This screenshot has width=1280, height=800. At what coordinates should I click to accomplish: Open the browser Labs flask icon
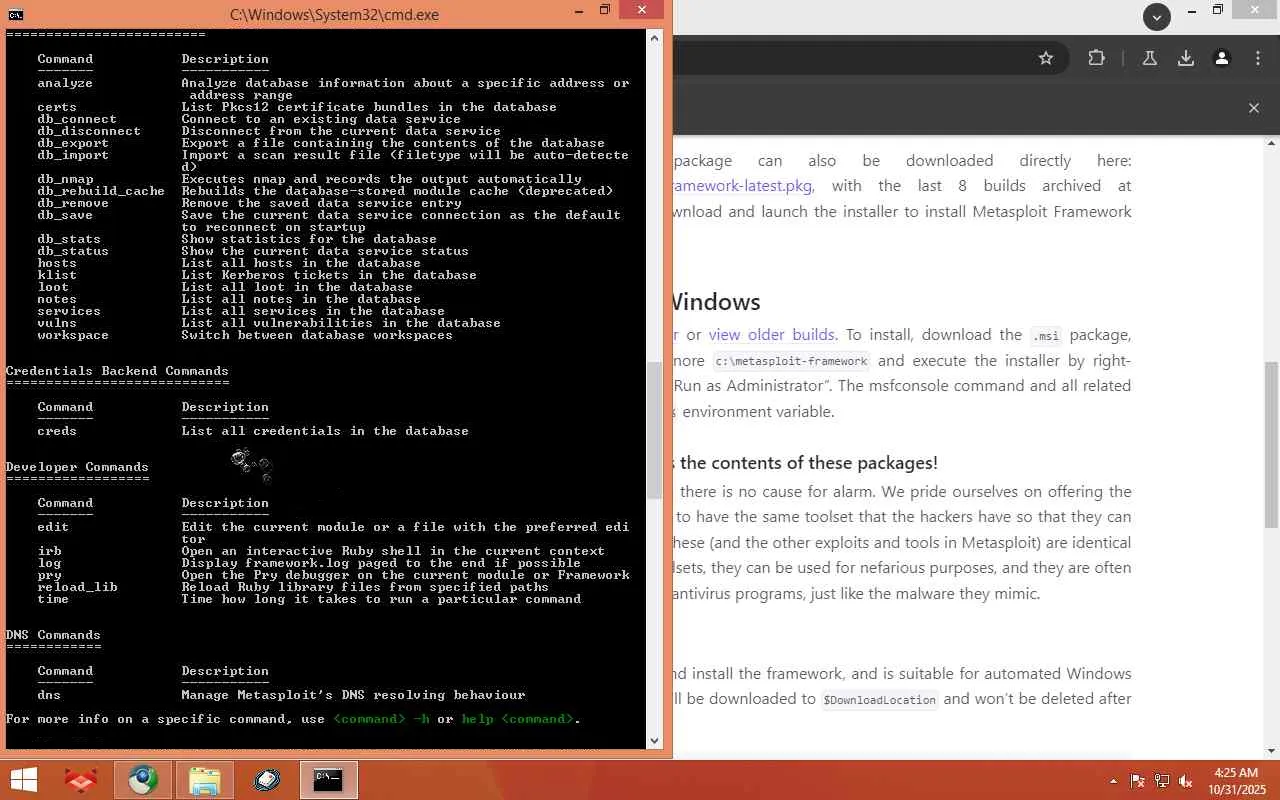click(x=1150, y=58)
